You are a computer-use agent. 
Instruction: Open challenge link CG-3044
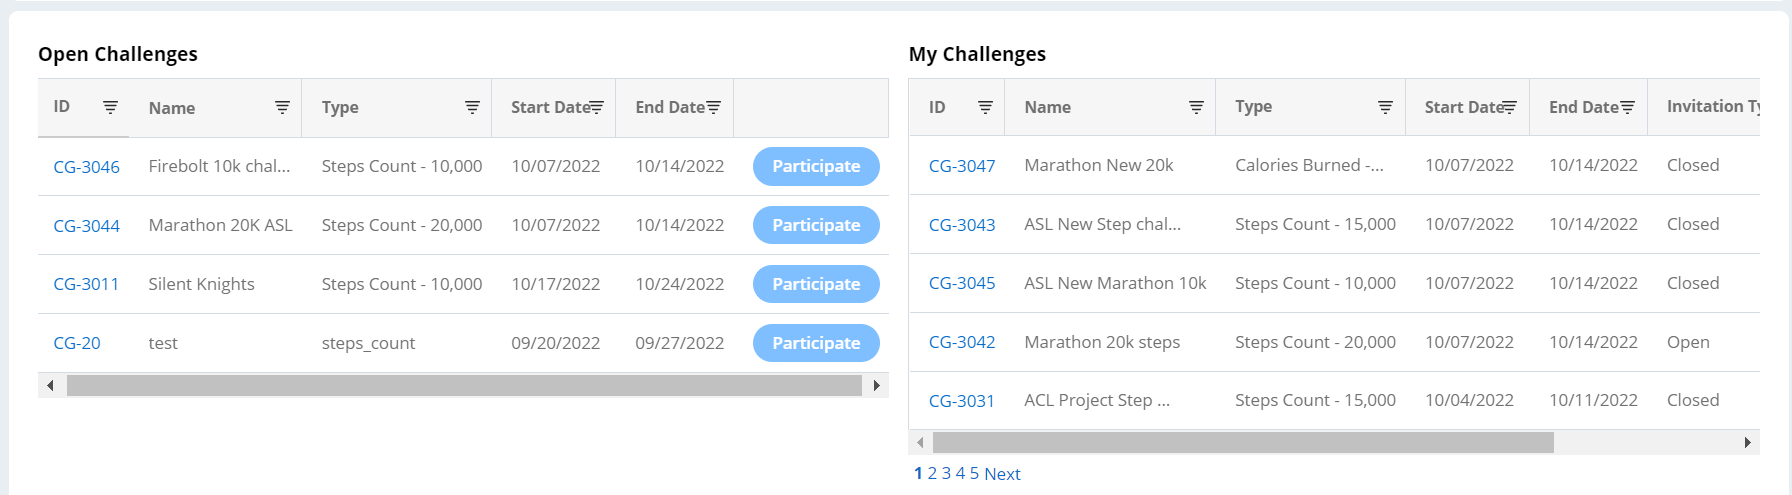[x=86, y=226]
